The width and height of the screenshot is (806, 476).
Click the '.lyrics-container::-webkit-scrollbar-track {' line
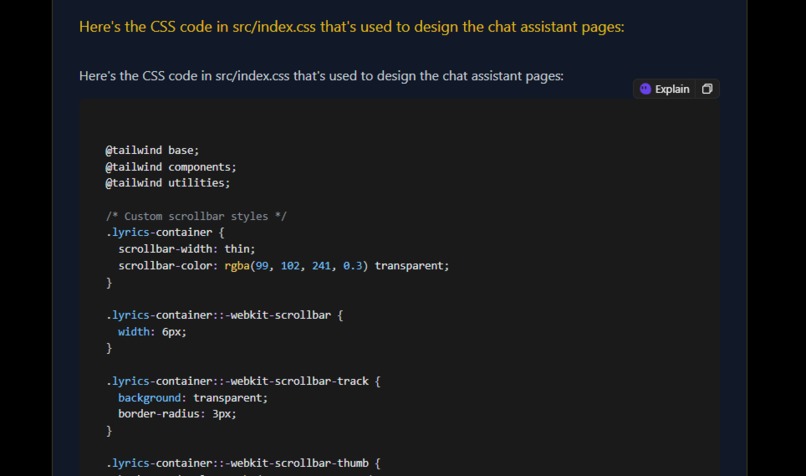coord(243,381)
